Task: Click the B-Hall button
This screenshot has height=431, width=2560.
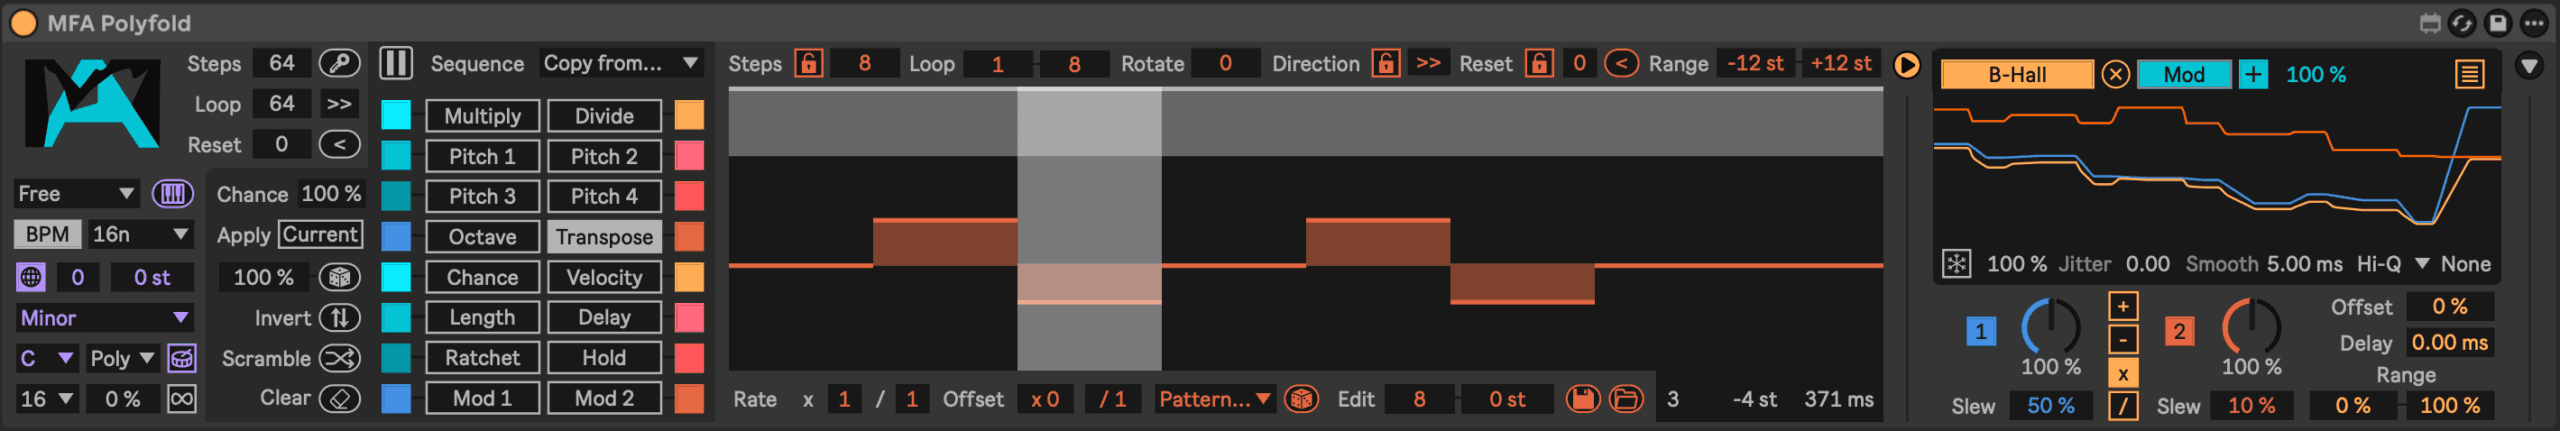Action: pyautogui.click(x=2017, y=75)
